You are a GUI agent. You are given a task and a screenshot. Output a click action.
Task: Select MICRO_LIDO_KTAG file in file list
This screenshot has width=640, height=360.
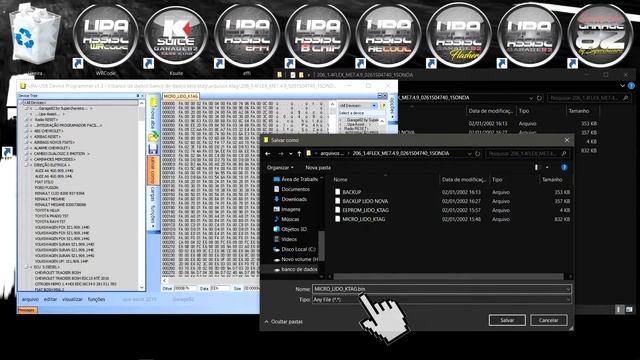click(363, 219)
